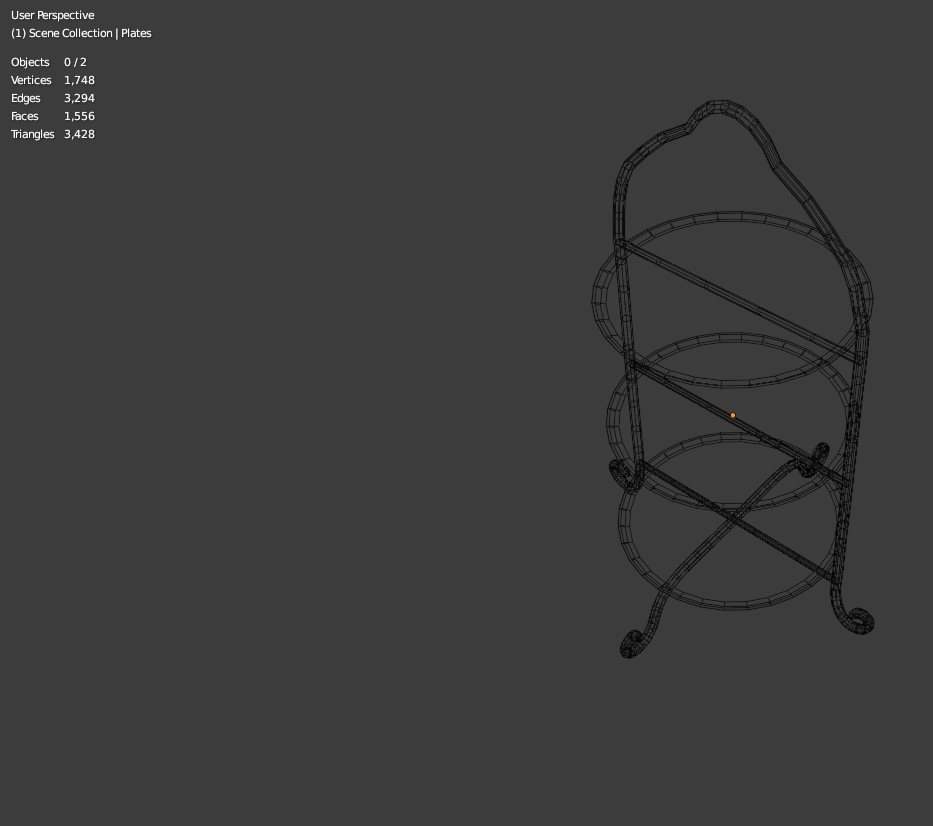Image resolution: width=933 pixels, height=826 pixels.
Task: Click the Vertices count 1,748
Action: coord(79,80)
